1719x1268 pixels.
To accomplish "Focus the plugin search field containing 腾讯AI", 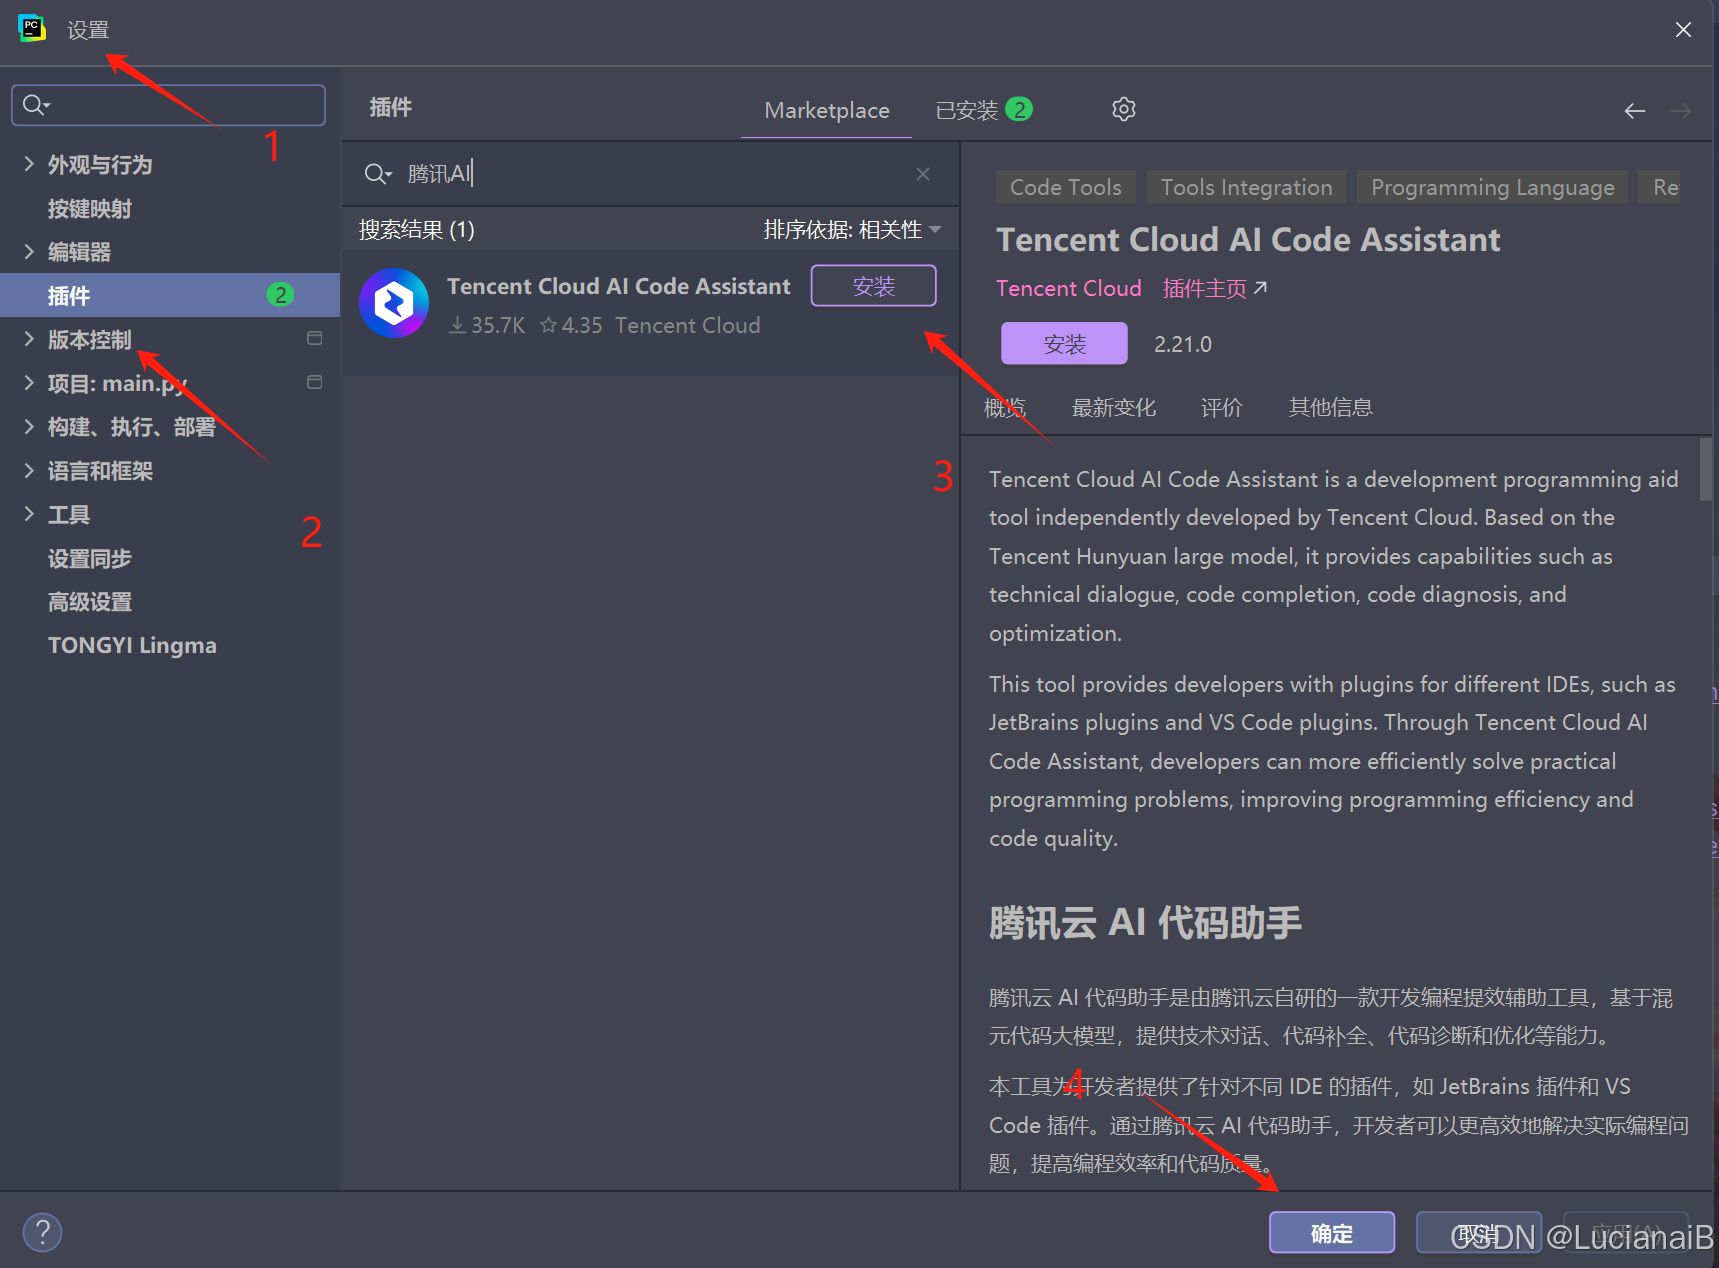I will point(650,174).
